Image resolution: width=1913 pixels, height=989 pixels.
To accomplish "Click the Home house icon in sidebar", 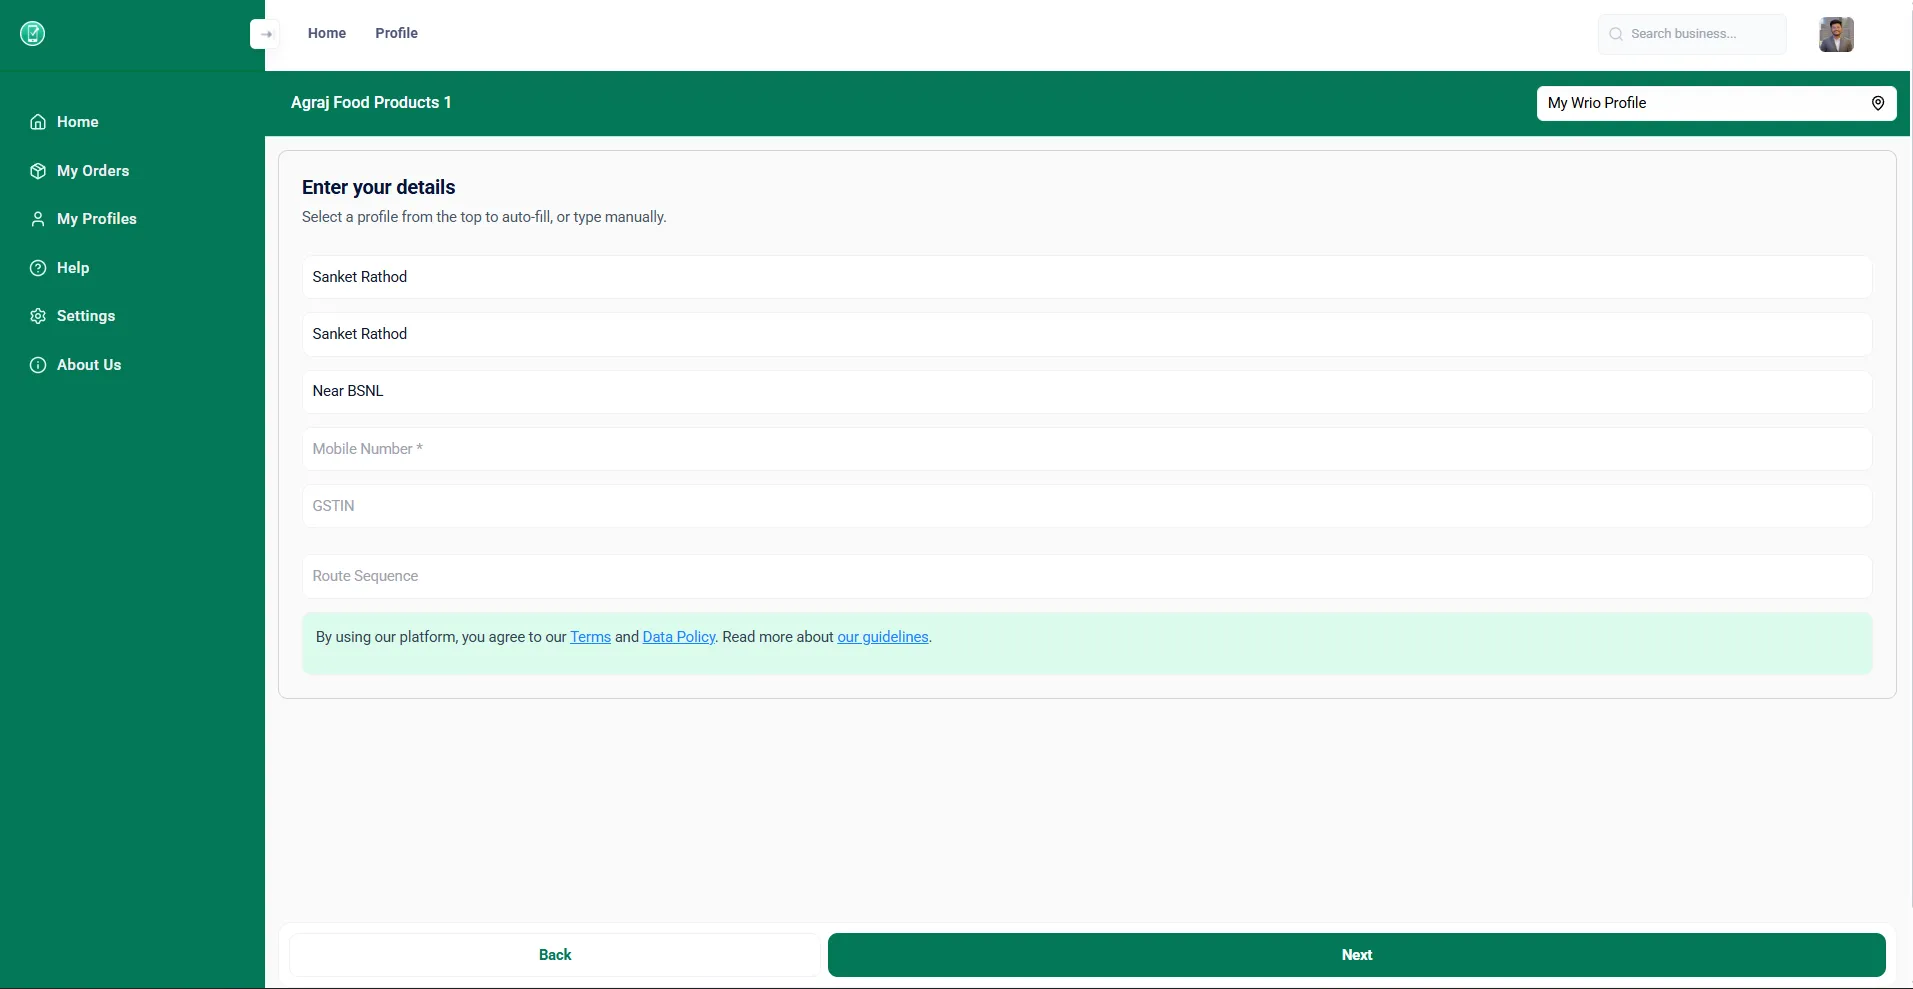I will pyautogui.click(x=38, y=122).
